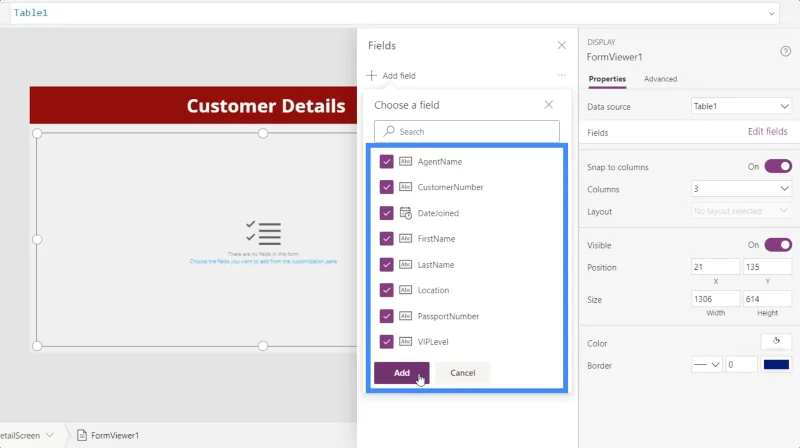Close the Choose a field popup
This screenshot has height=448, width=800.
548,105
